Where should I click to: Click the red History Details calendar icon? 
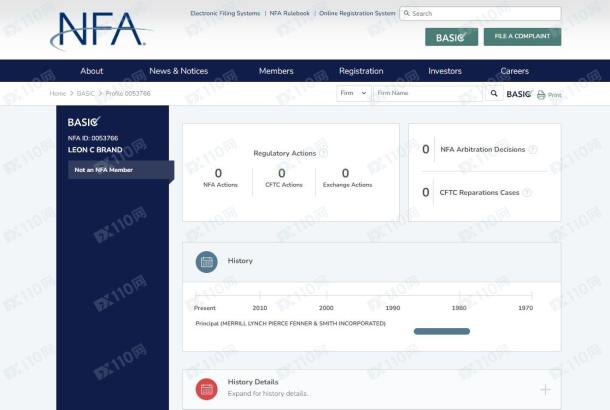[207, 389]
